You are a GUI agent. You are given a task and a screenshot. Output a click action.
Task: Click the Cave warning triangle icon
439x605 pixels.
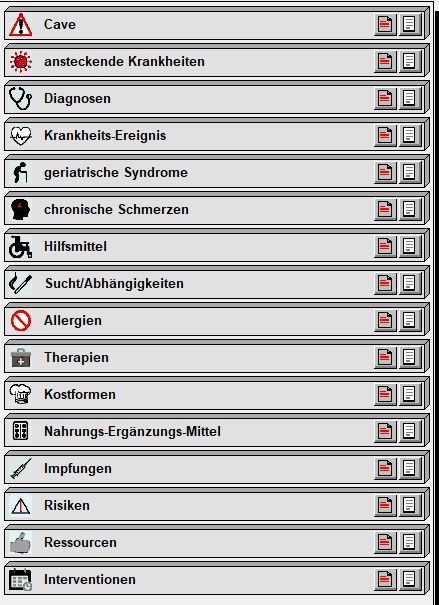20,25
